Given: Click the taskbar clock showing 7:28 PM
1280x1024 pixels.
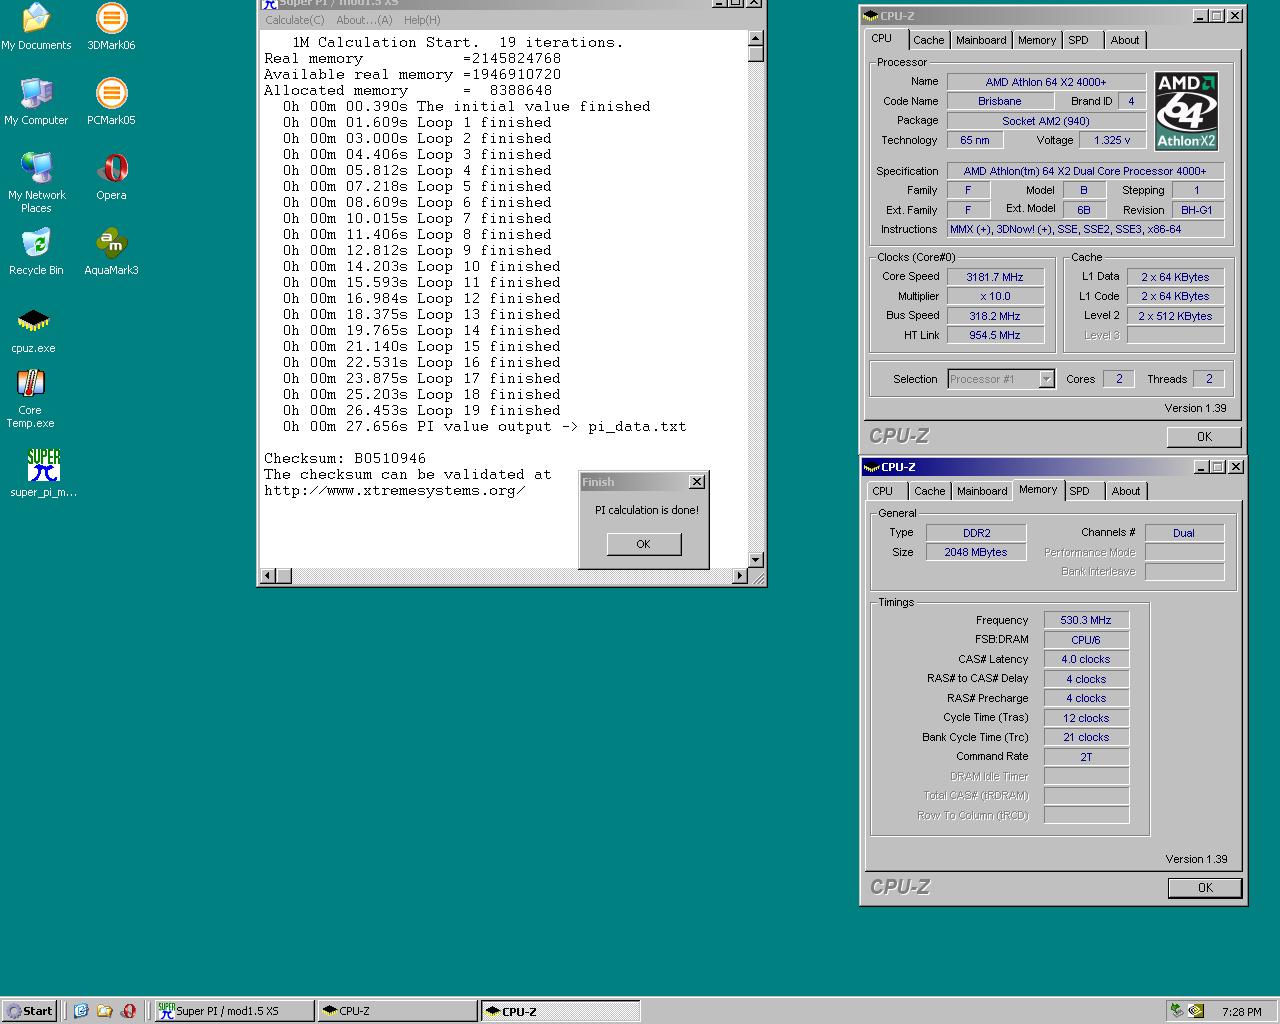Looking at the screenshot, I should (x=1241, y=1012).
